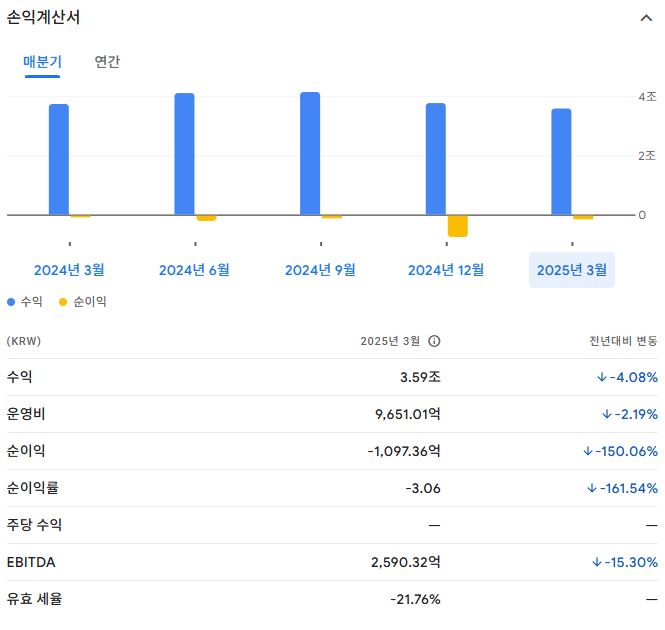
Task: Click the EBITDA row label
Action: click(31, 562)
